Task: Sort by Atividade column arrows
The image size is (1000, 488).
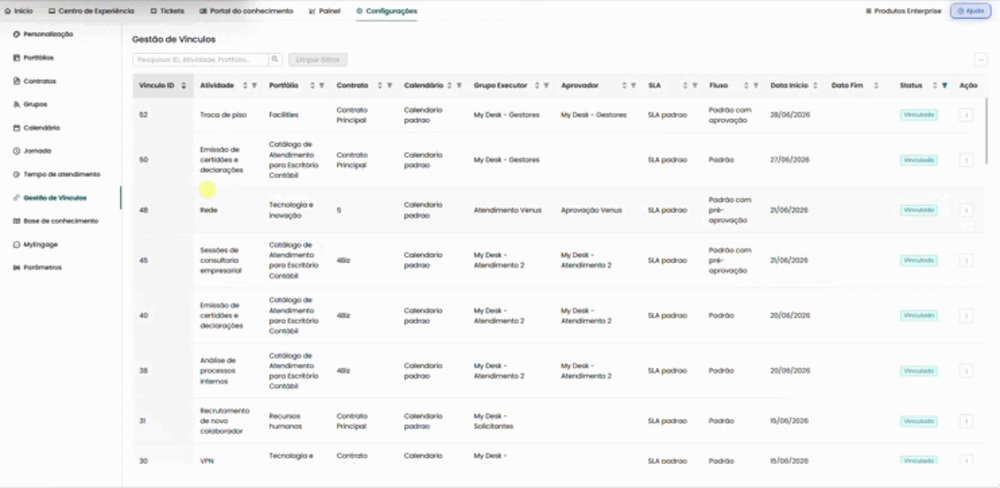Action: coord(245,85)
